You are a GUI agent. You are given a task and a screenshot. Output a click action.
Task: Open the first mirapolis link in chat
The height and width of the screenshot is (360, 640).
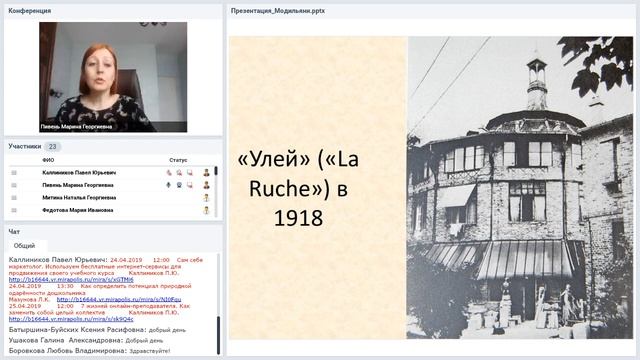tap(71, 280)
